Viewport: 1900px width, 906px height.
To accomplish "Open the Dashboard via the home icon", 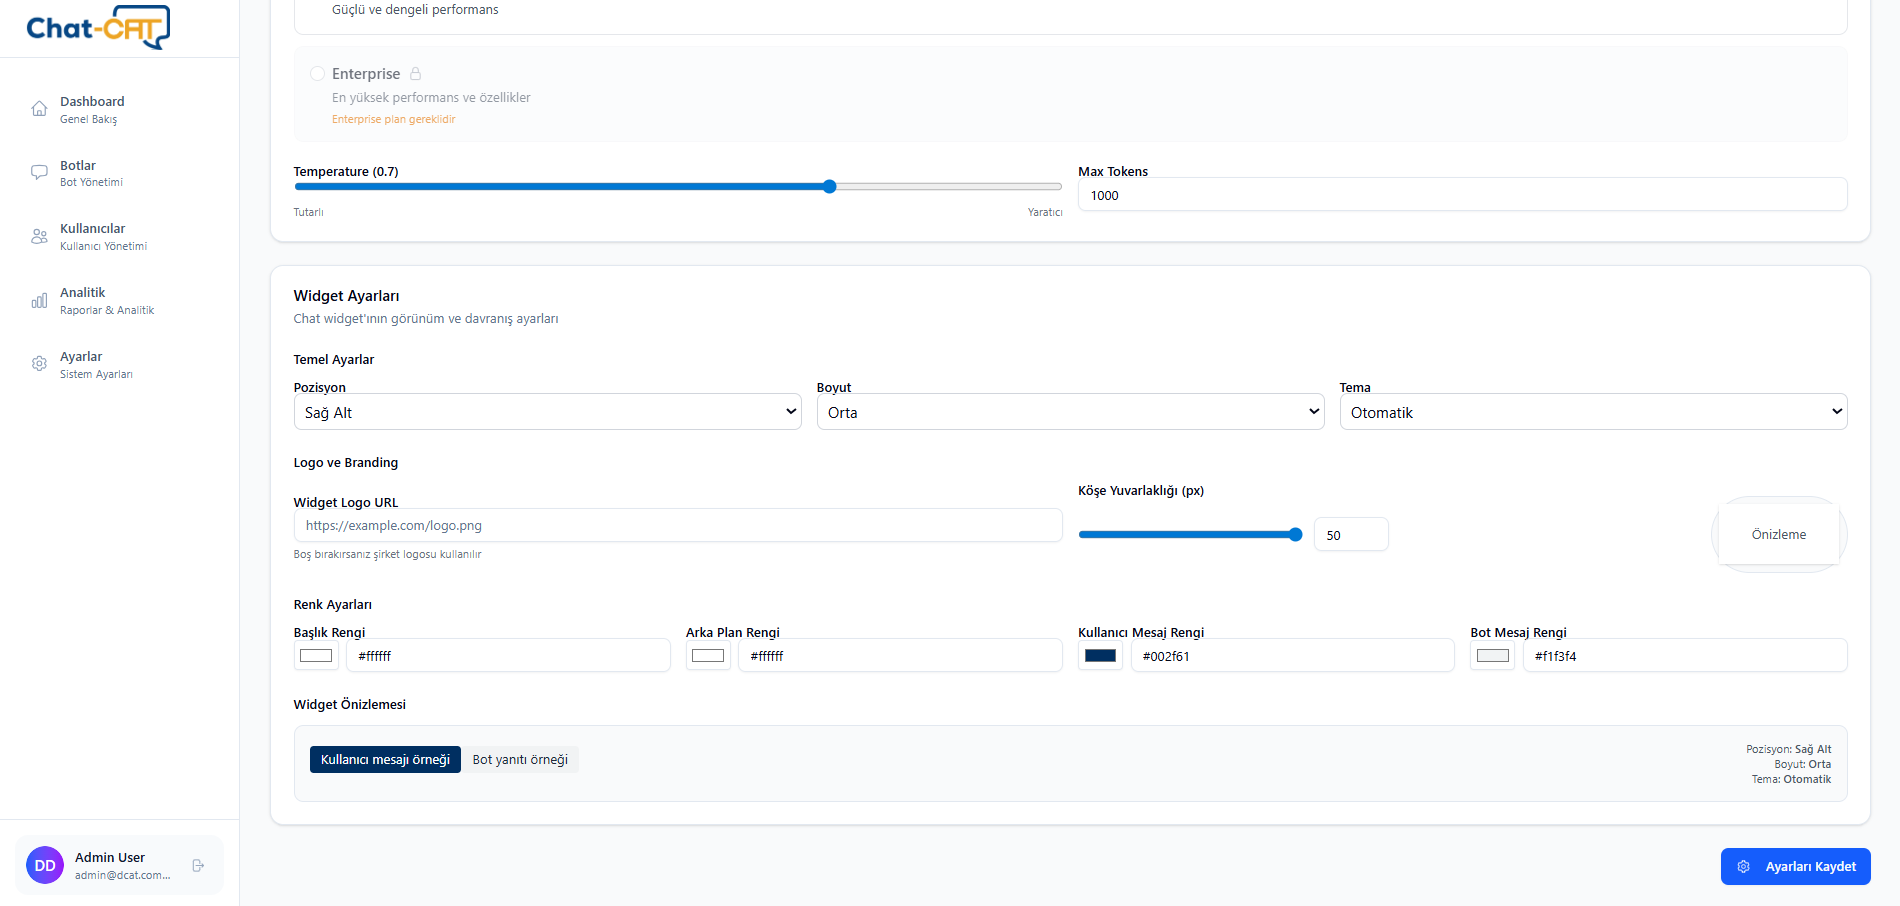I will pyautogui.click(x=39, y=107).
